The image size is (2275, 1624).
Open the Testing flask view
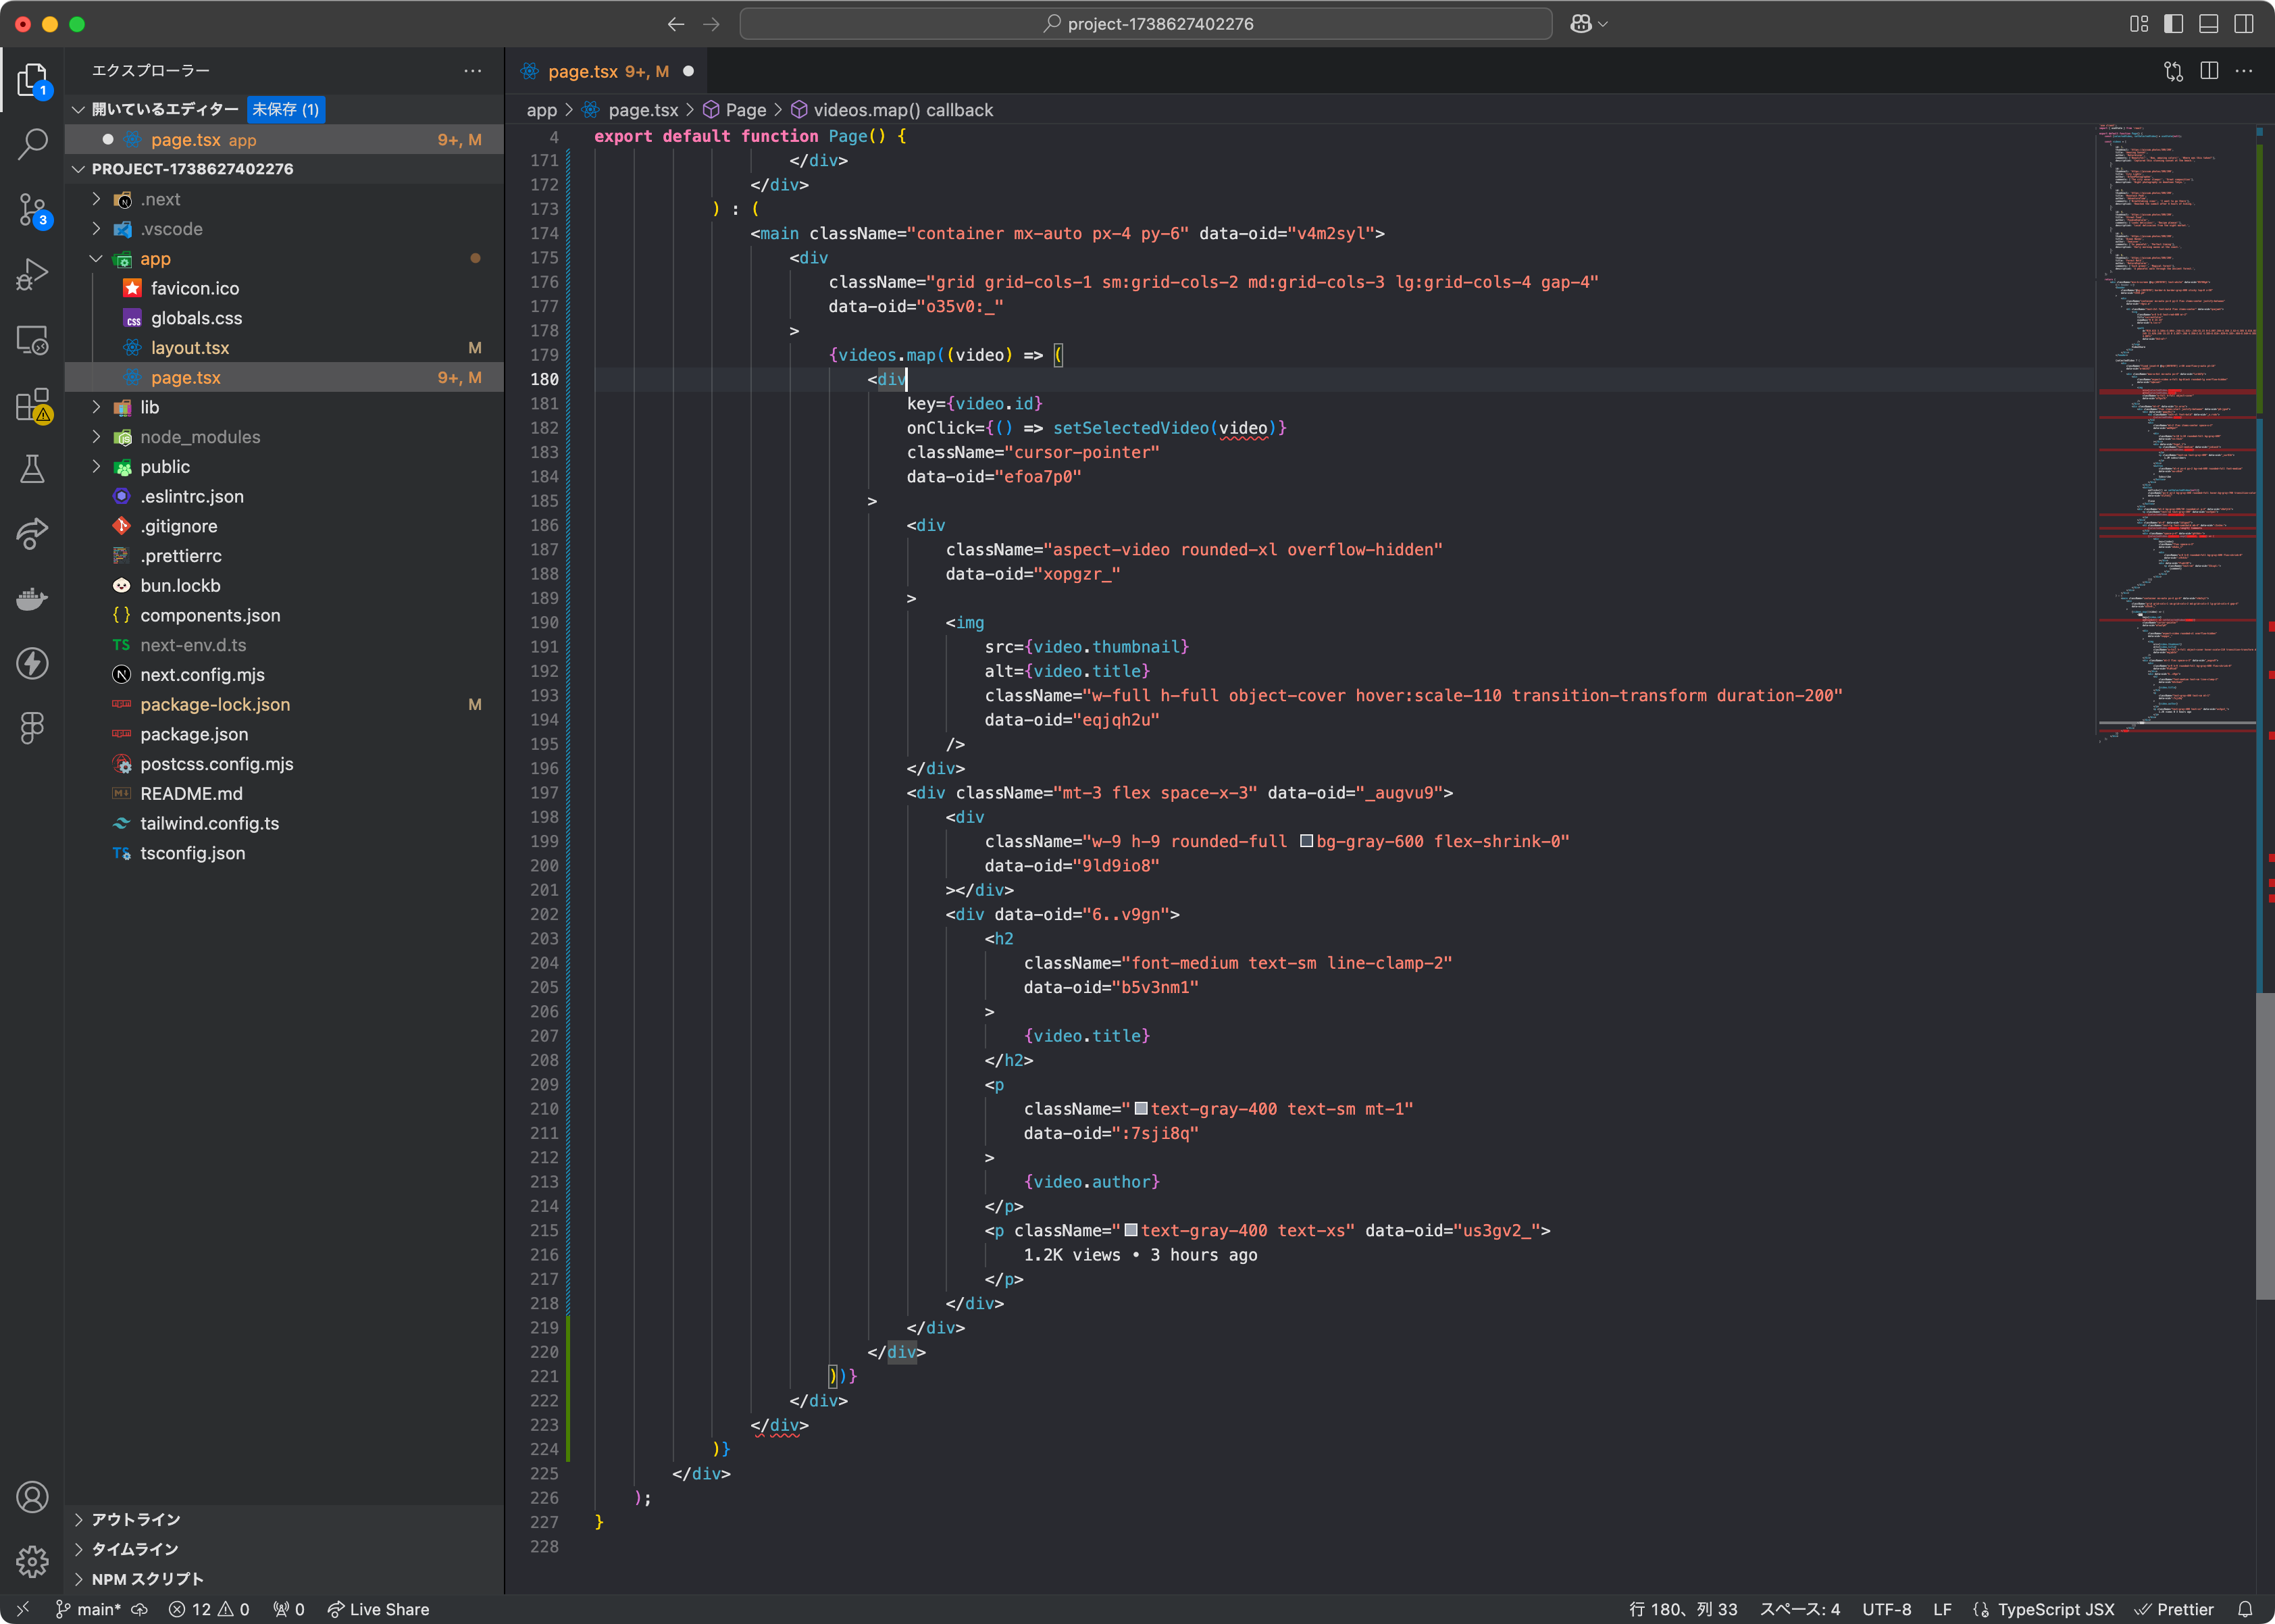[32, 469]
